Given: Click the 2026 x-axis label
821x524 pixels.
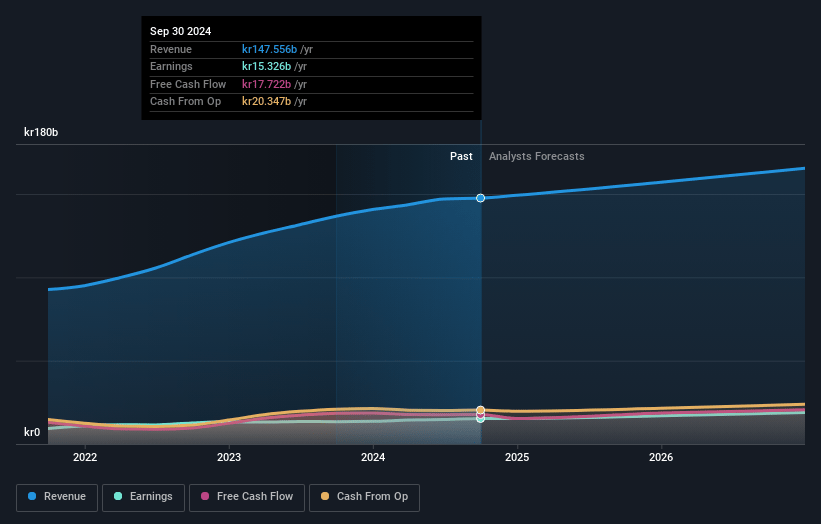Looking at the screenshot, I should 661,457.
